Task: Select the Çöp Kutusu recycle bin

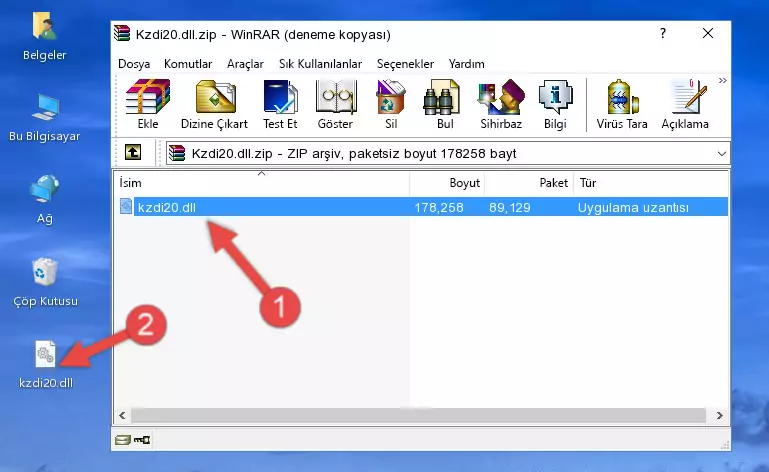Action: point(45,283)
